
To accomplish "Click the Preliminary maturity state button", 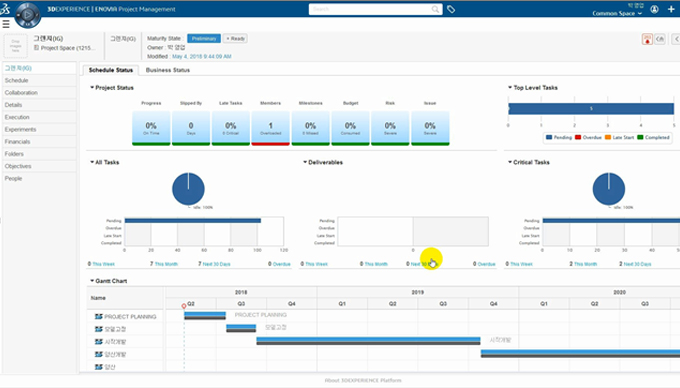I will [x=204, y=39].
